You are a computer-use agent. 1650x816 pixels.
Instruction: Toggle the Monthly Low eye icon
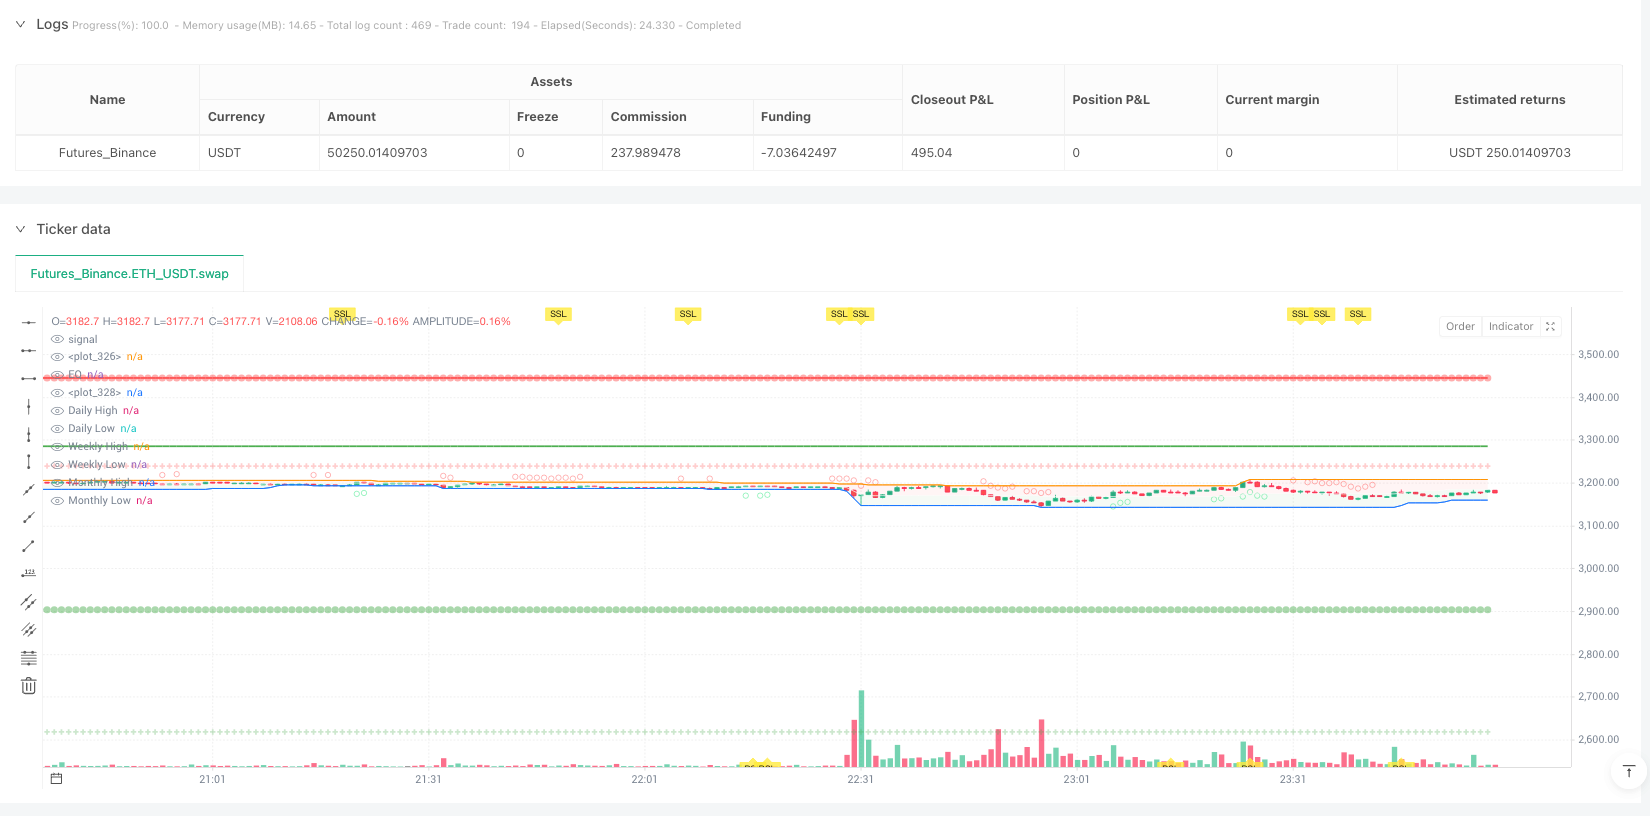pos(58,501)
